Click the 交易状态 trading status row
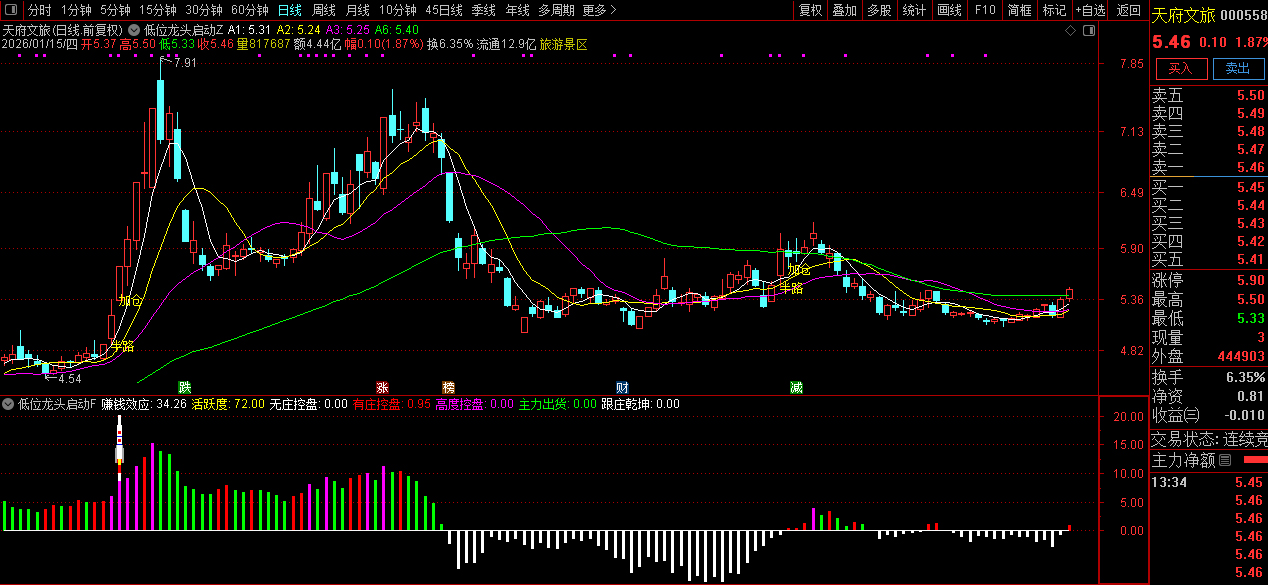 tap(1209, 438)
